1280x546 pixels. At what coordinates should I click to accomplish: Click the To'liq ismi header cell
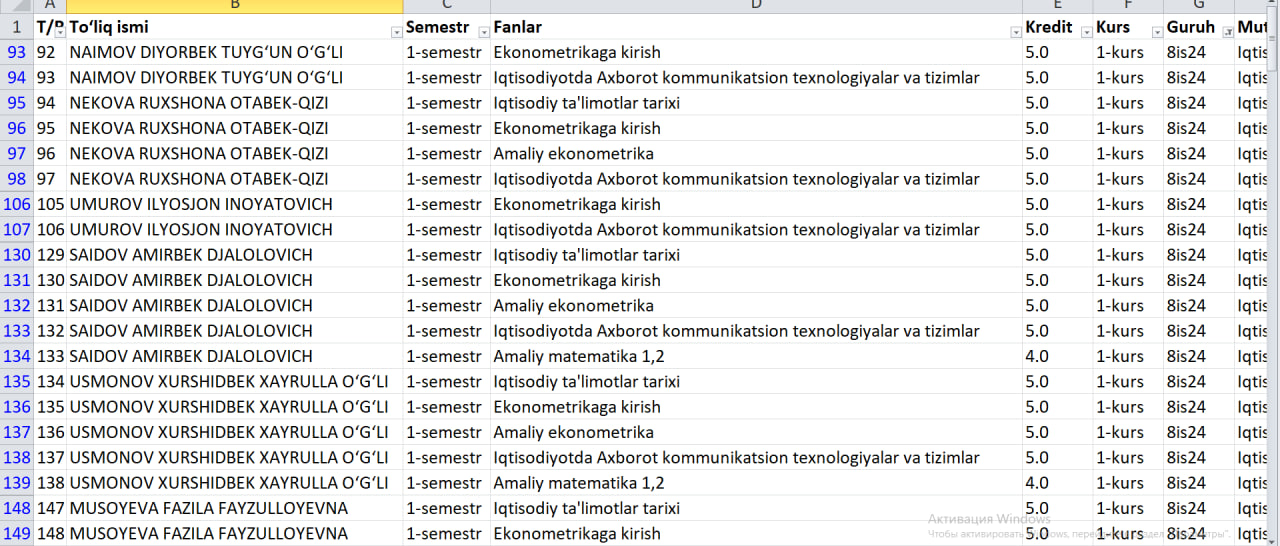point(235,27)
